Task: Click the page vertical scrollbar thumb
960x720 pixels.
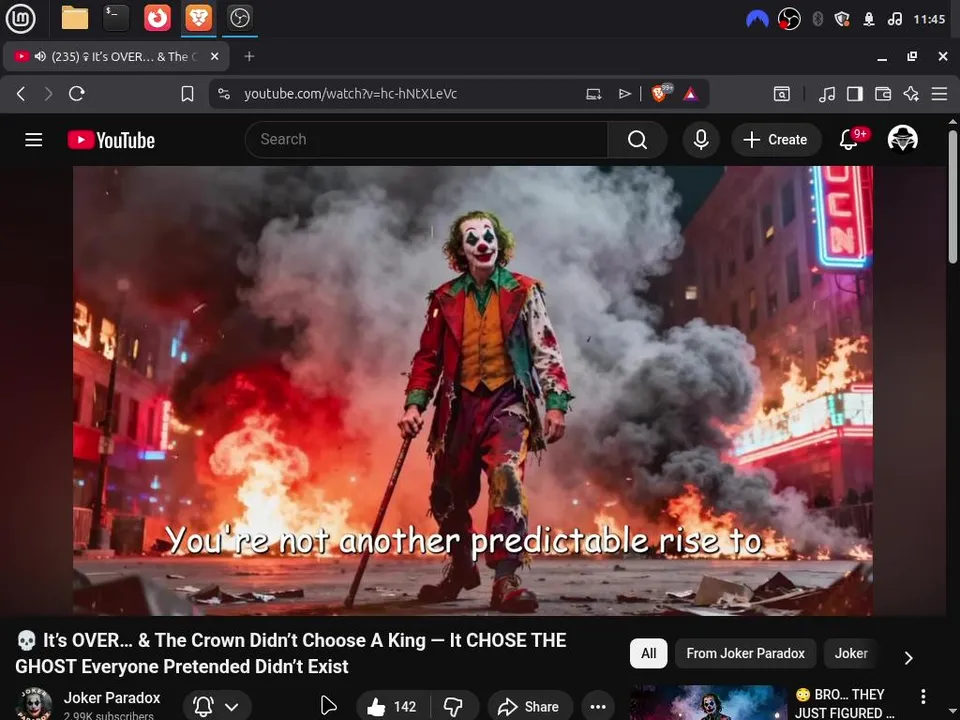Action: point(953,196)
